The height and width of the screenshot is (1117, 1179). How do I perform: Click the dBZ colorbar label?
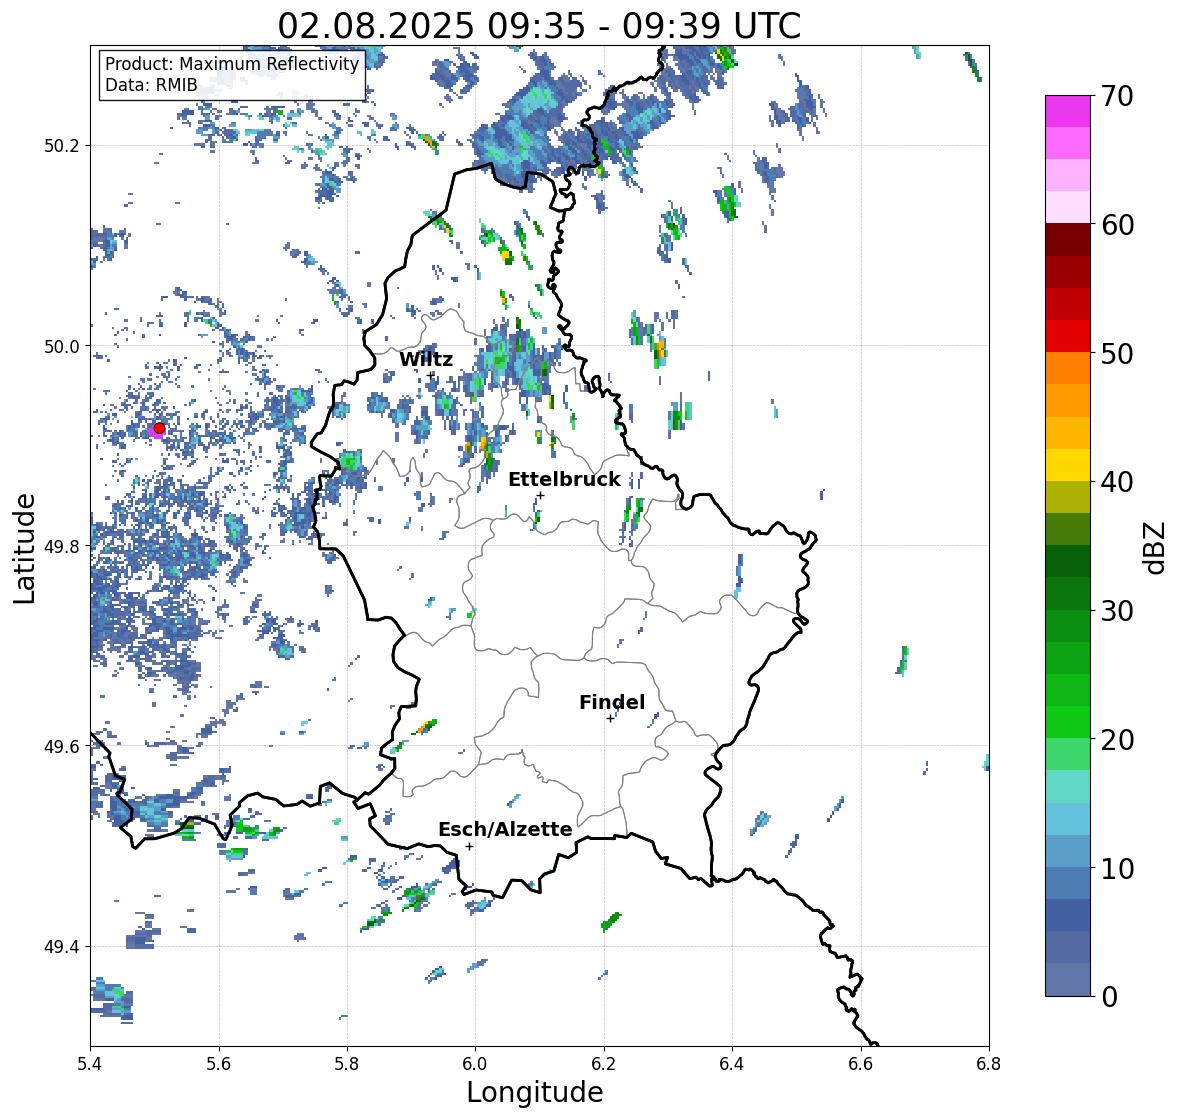1156,548
